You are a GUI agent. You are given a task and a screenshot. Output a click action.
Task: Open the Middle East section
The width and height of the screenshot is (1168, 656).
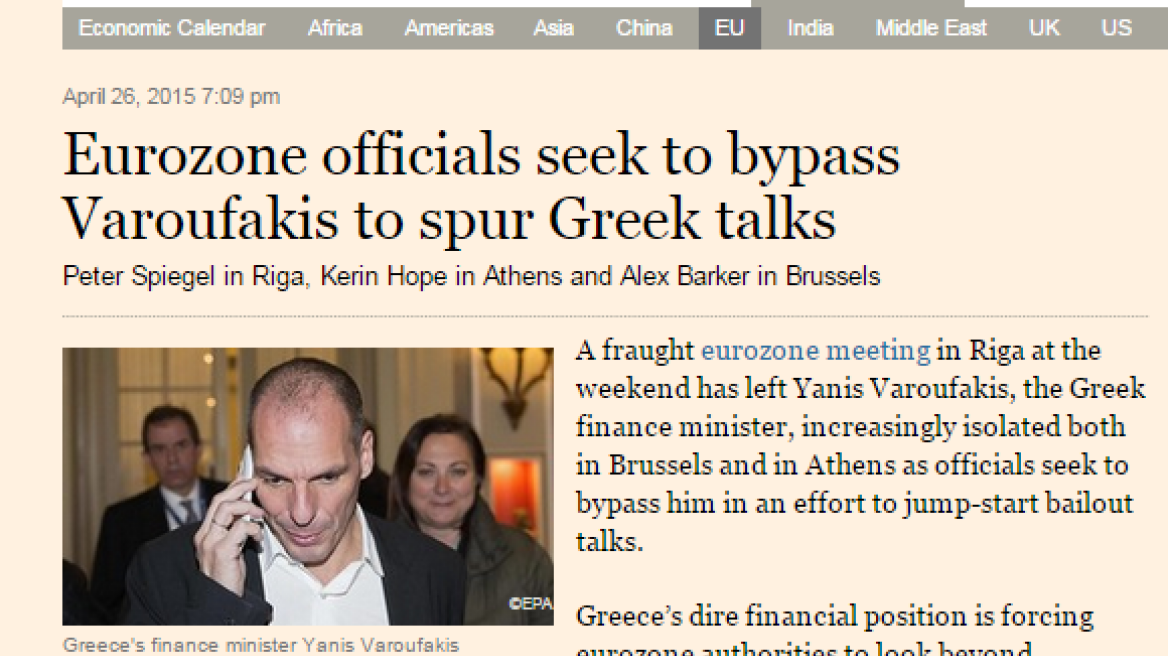click(930, 29)
